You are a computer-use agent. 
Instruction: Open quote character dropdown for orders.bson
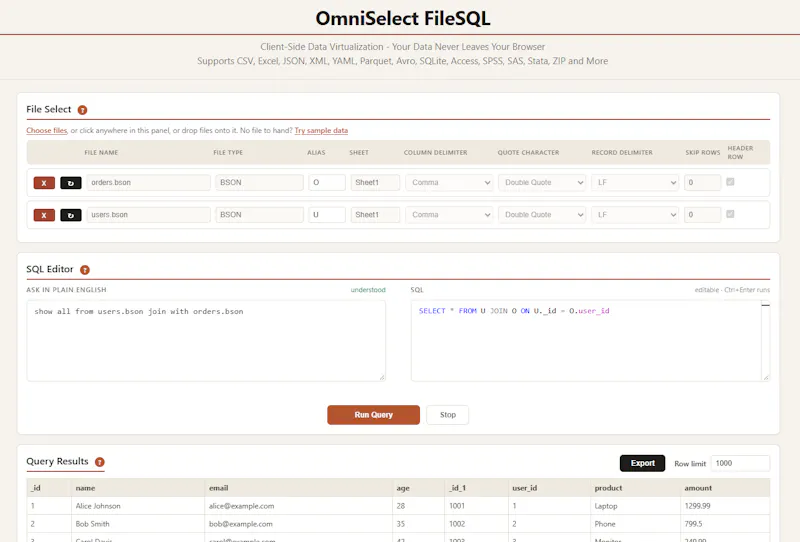(542, 183)
